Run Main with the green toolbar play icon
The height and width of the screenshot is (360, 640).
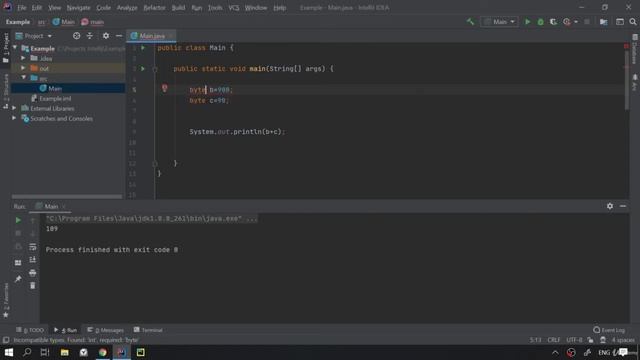(x=527, y=22)
